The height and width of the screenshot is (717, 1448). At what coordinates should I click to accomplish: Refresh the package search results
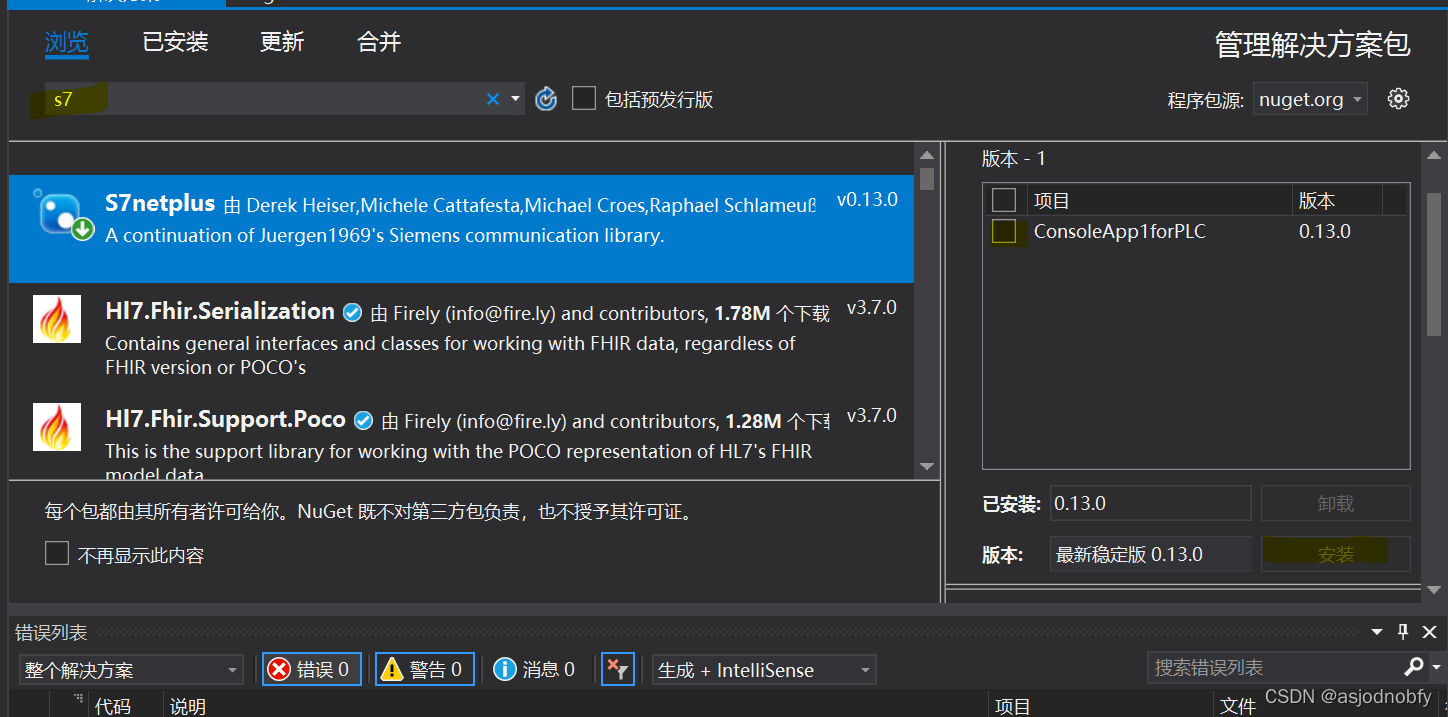click(x=545, y=99)
